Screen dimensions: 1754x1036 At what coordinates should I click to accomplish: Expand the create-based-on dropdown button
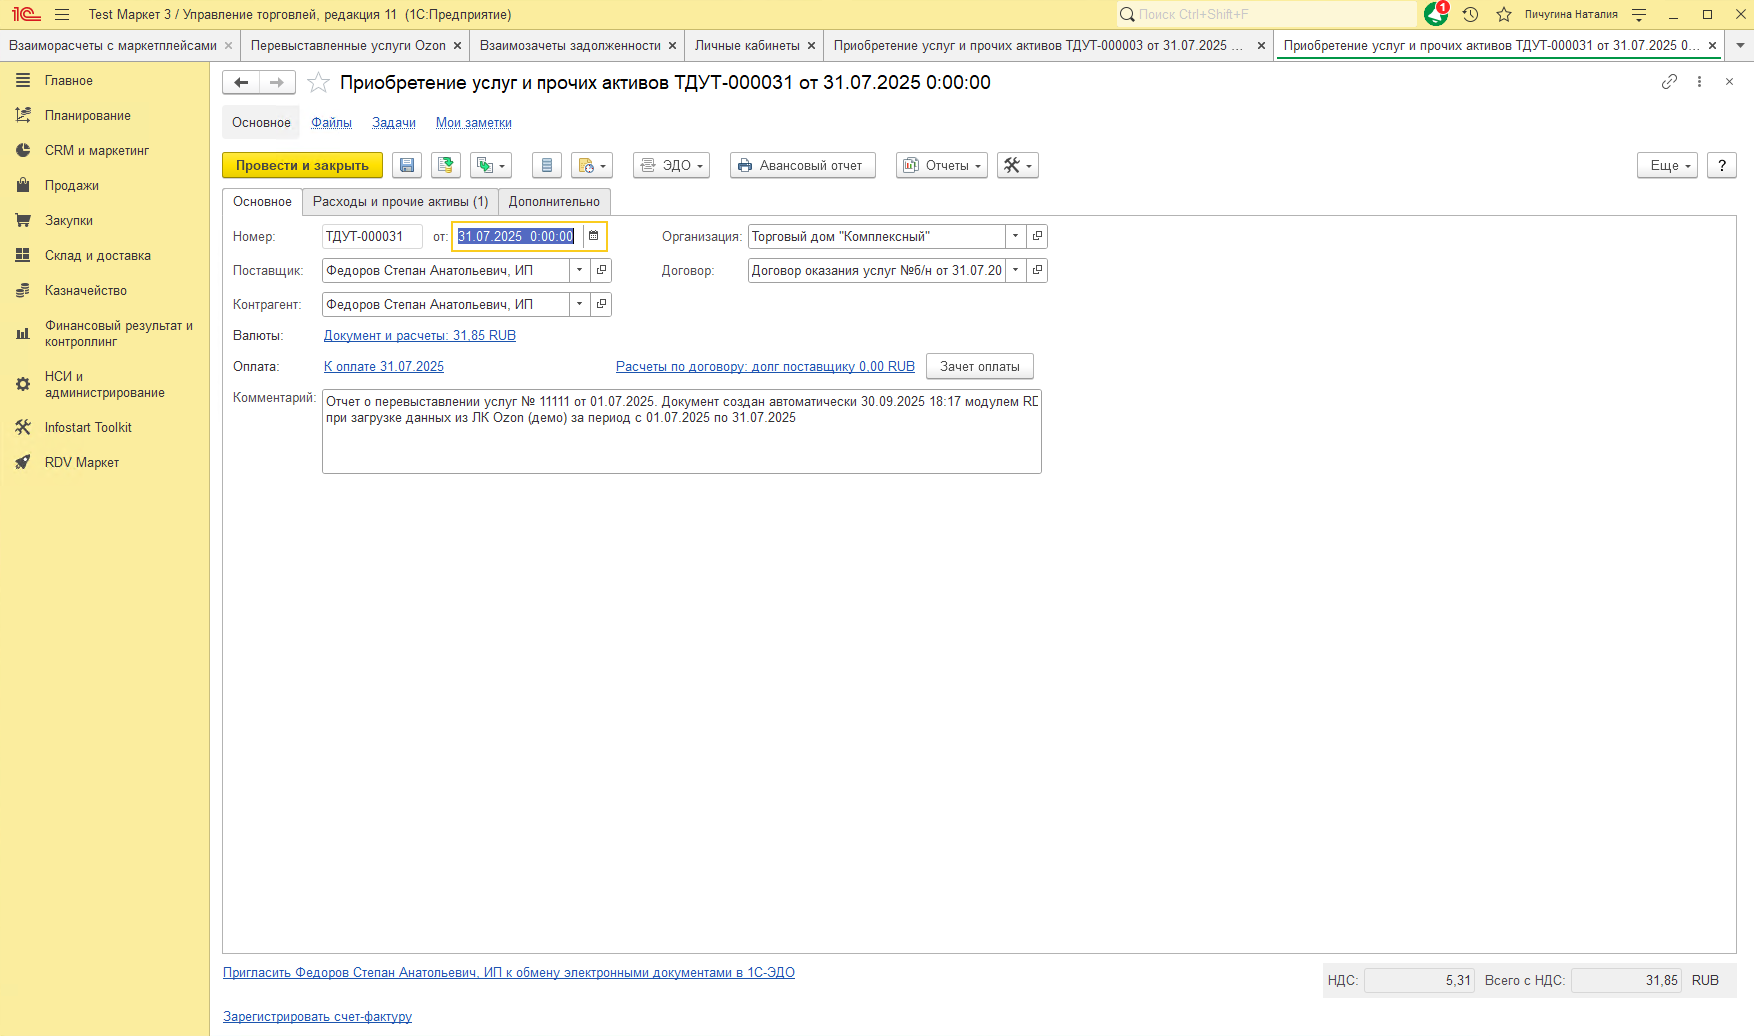491,166
